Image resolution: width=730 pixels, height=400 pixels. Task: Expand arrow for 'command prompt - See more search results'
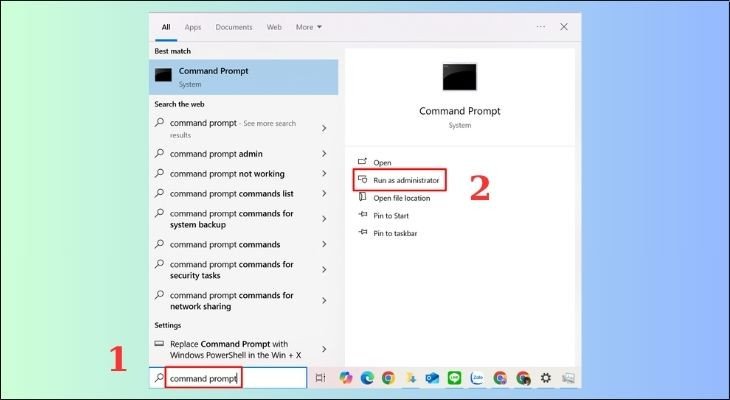pos(324,128)
